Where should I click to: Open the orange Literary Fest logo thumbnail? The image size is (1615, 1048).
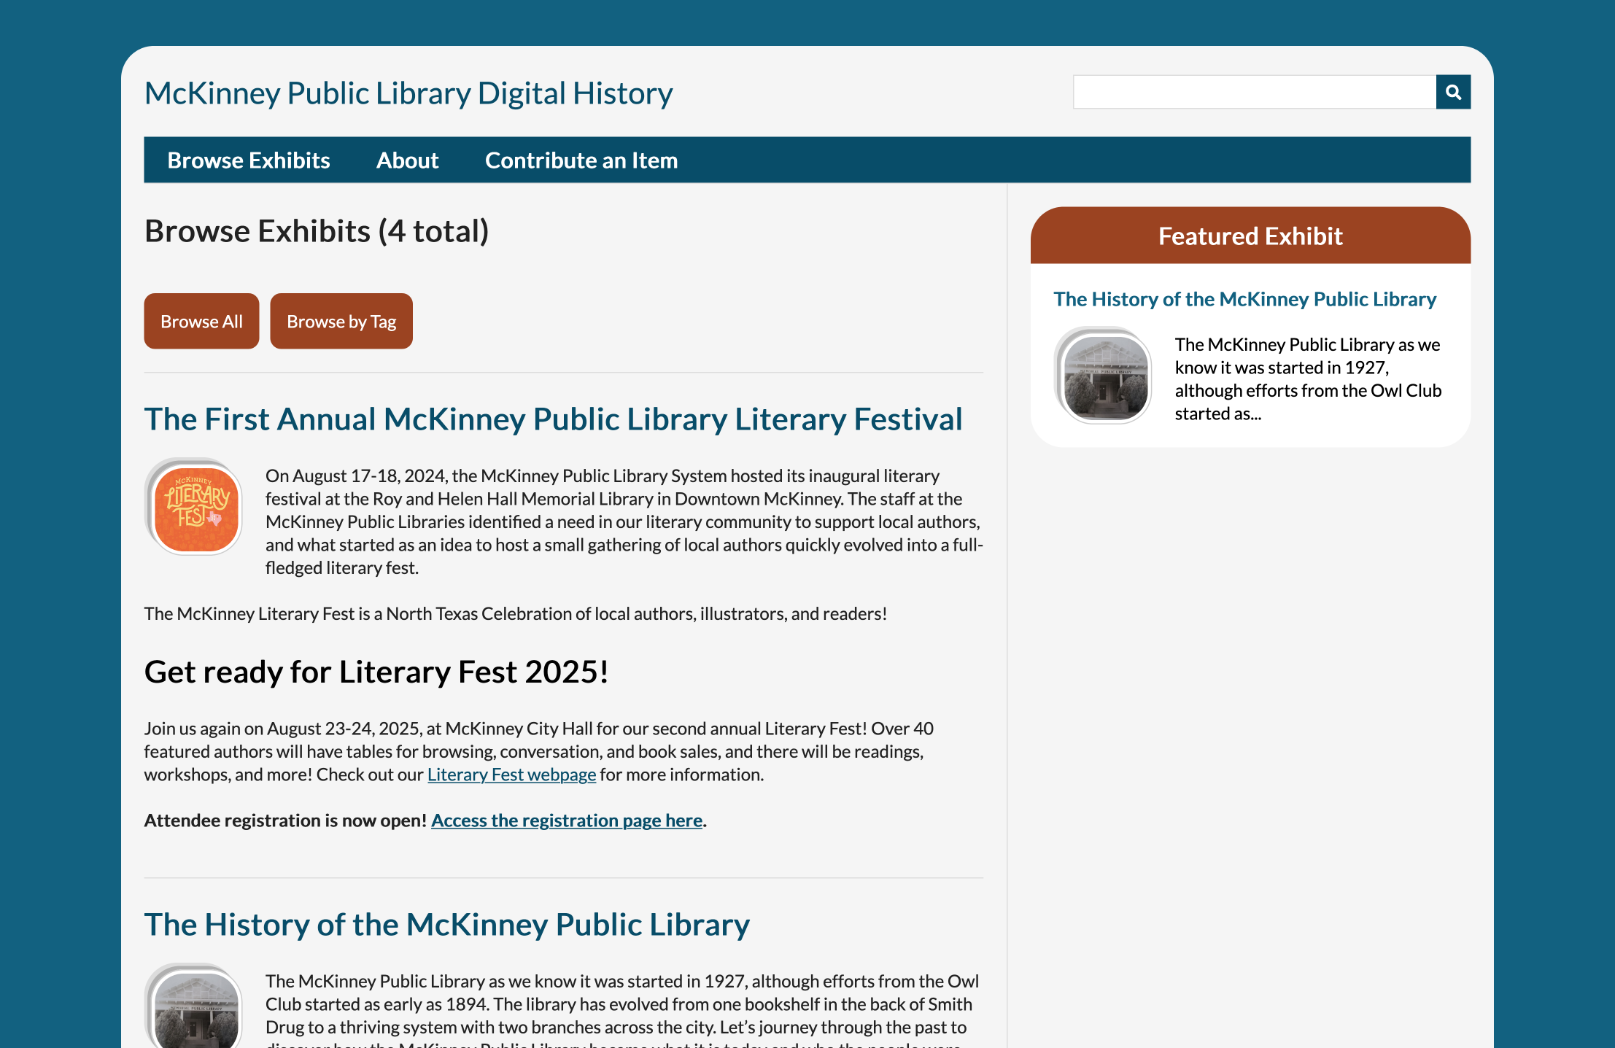(x=195, y=507)
